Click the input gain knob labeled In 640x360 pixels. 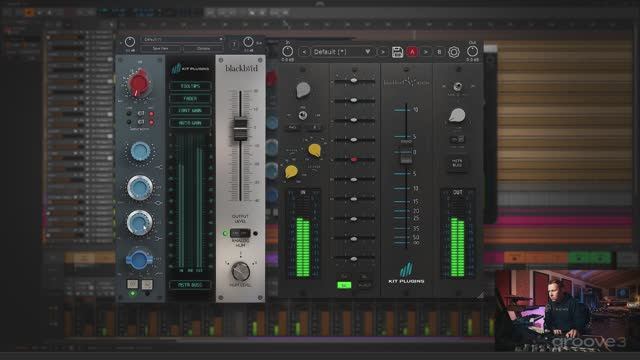tap(287, 51)
